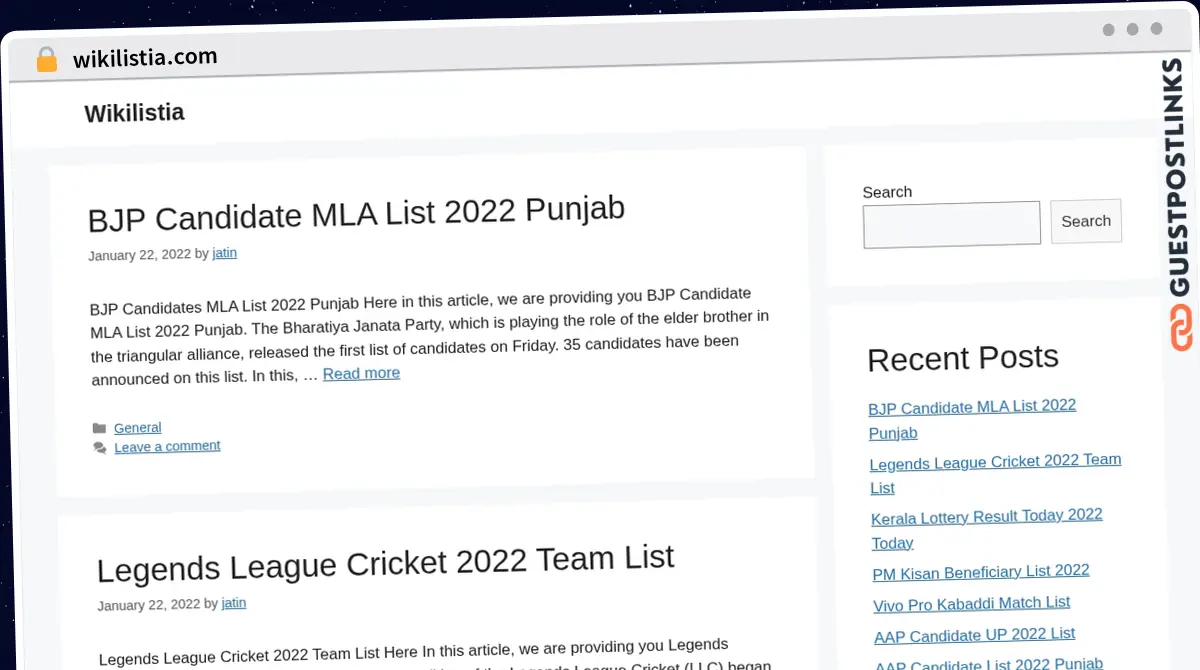
Task: Open the Read more link of the BJP article
Action: (x=361, y=373)
